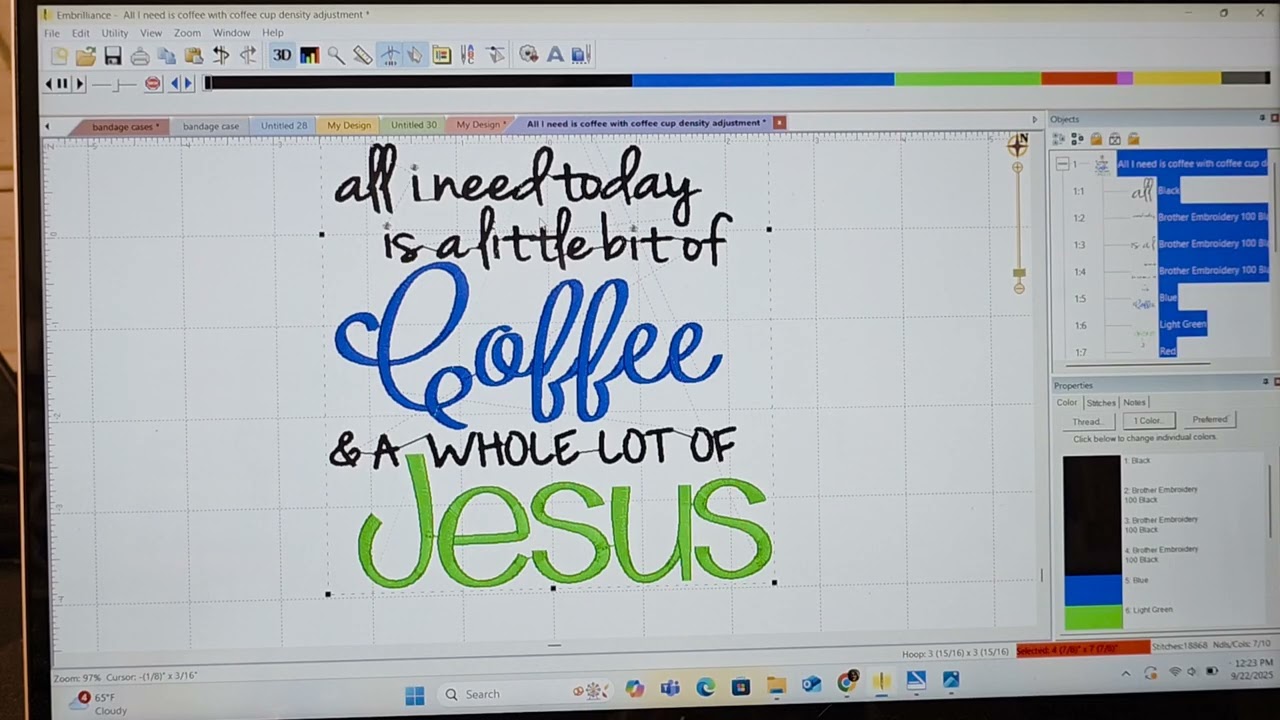This screenshot has width=1280, height=720.
Task: Click the red stop sign in stitch simulator
Action: [x=153, y=84]
